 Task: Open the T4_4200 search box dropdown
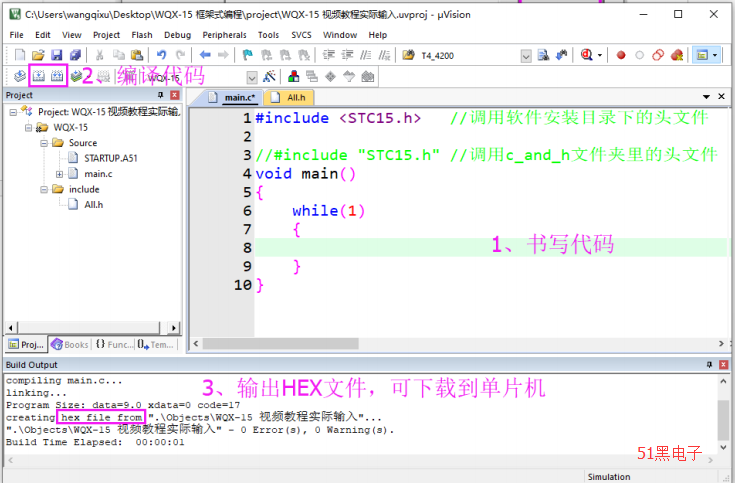click(526, 56)
